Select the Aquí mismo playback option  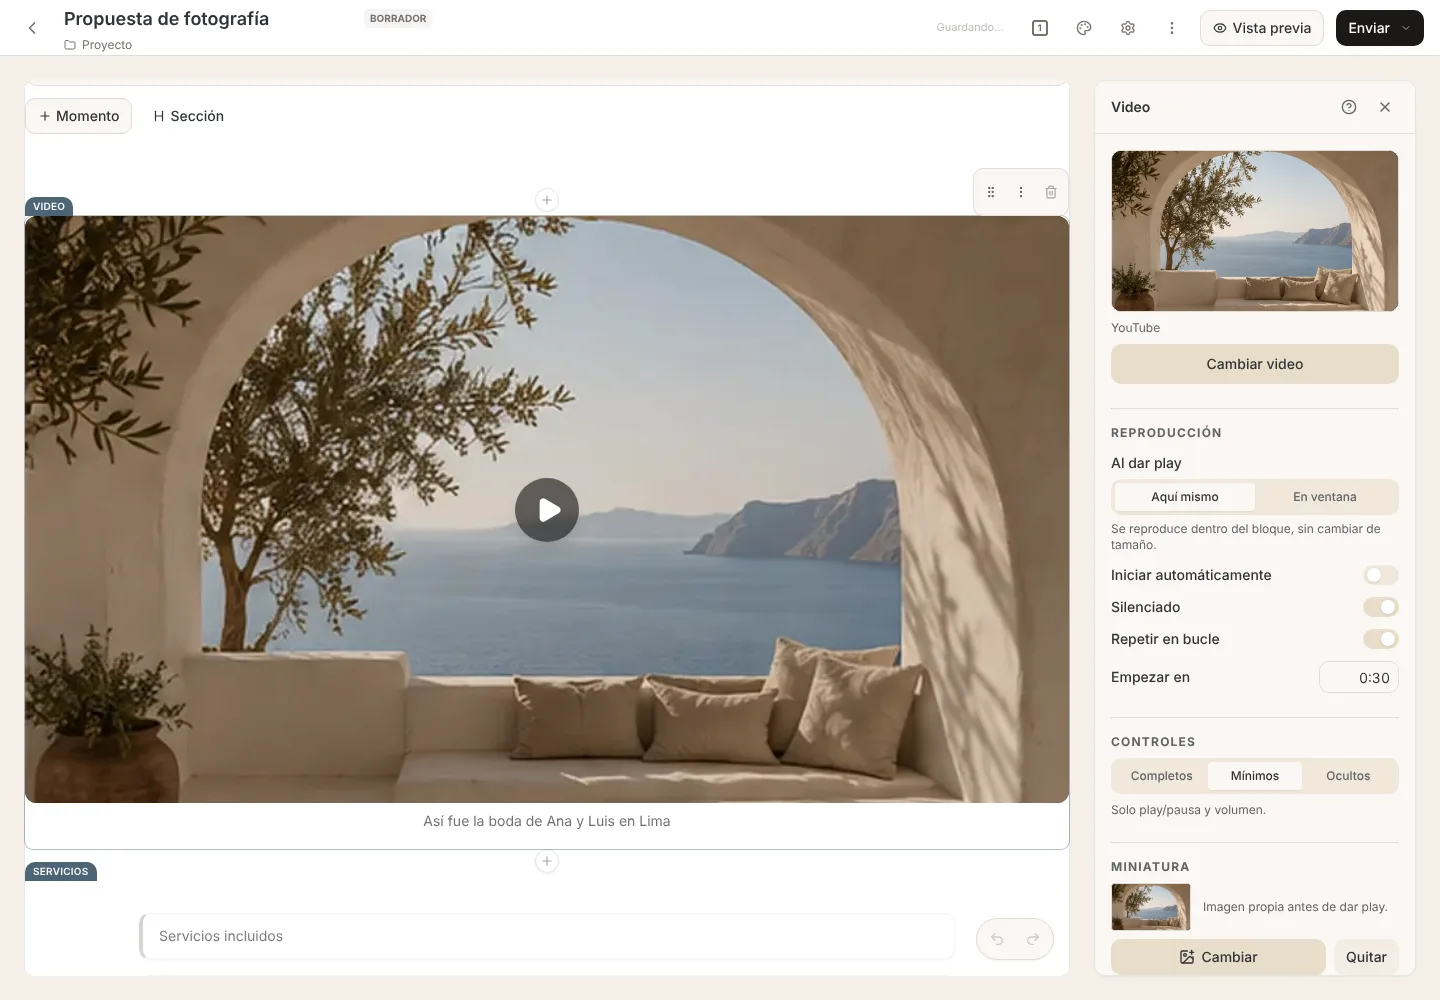click(1185, 497)
